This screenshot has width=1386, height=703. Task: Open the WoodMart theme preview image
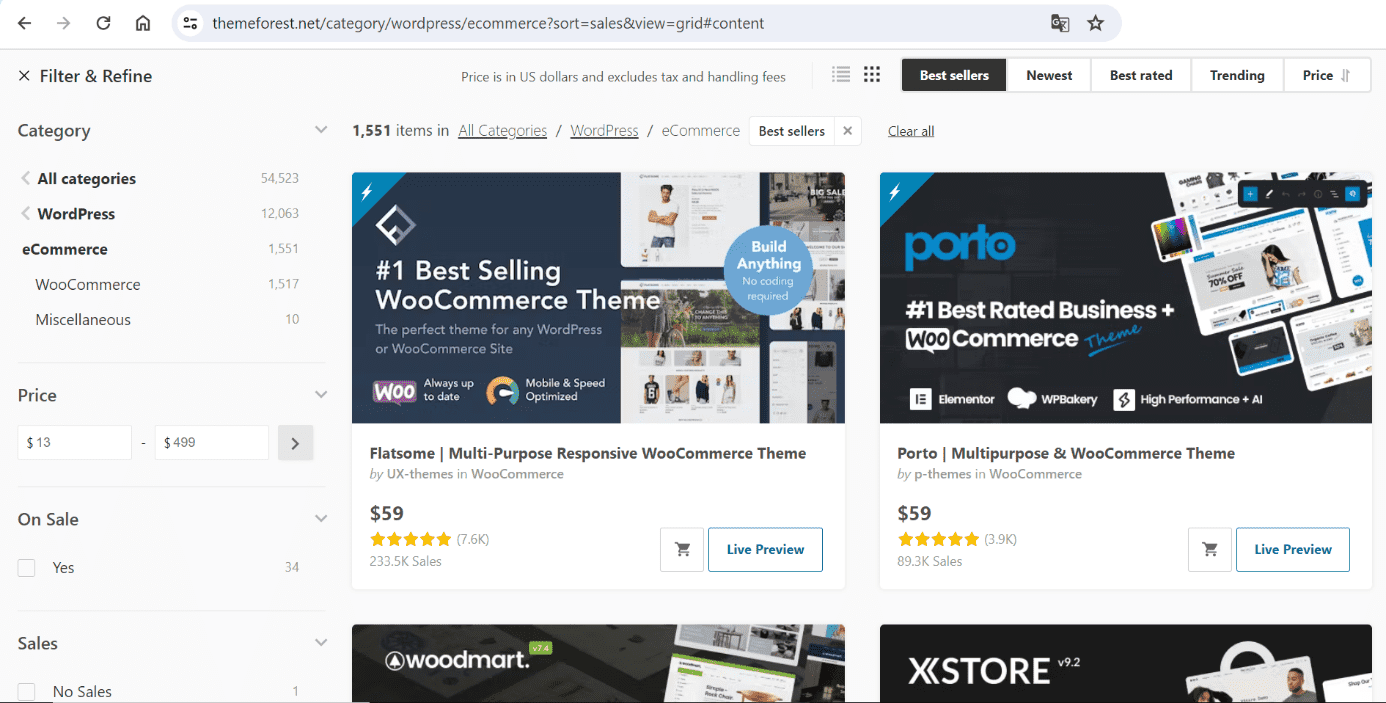point(598,664)
